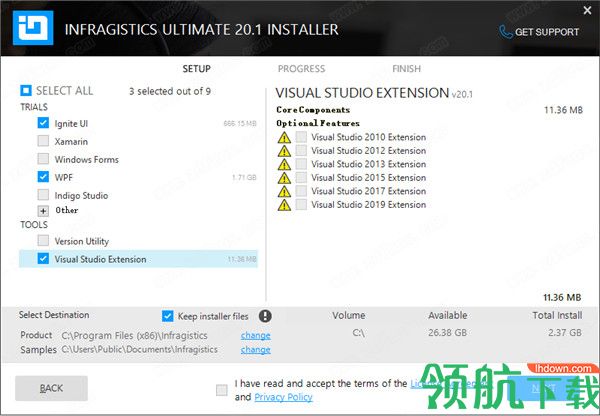600x416 pixels.
Task: Click warning icon beside Visual Studio 2010 Extension
Action: 284,137
